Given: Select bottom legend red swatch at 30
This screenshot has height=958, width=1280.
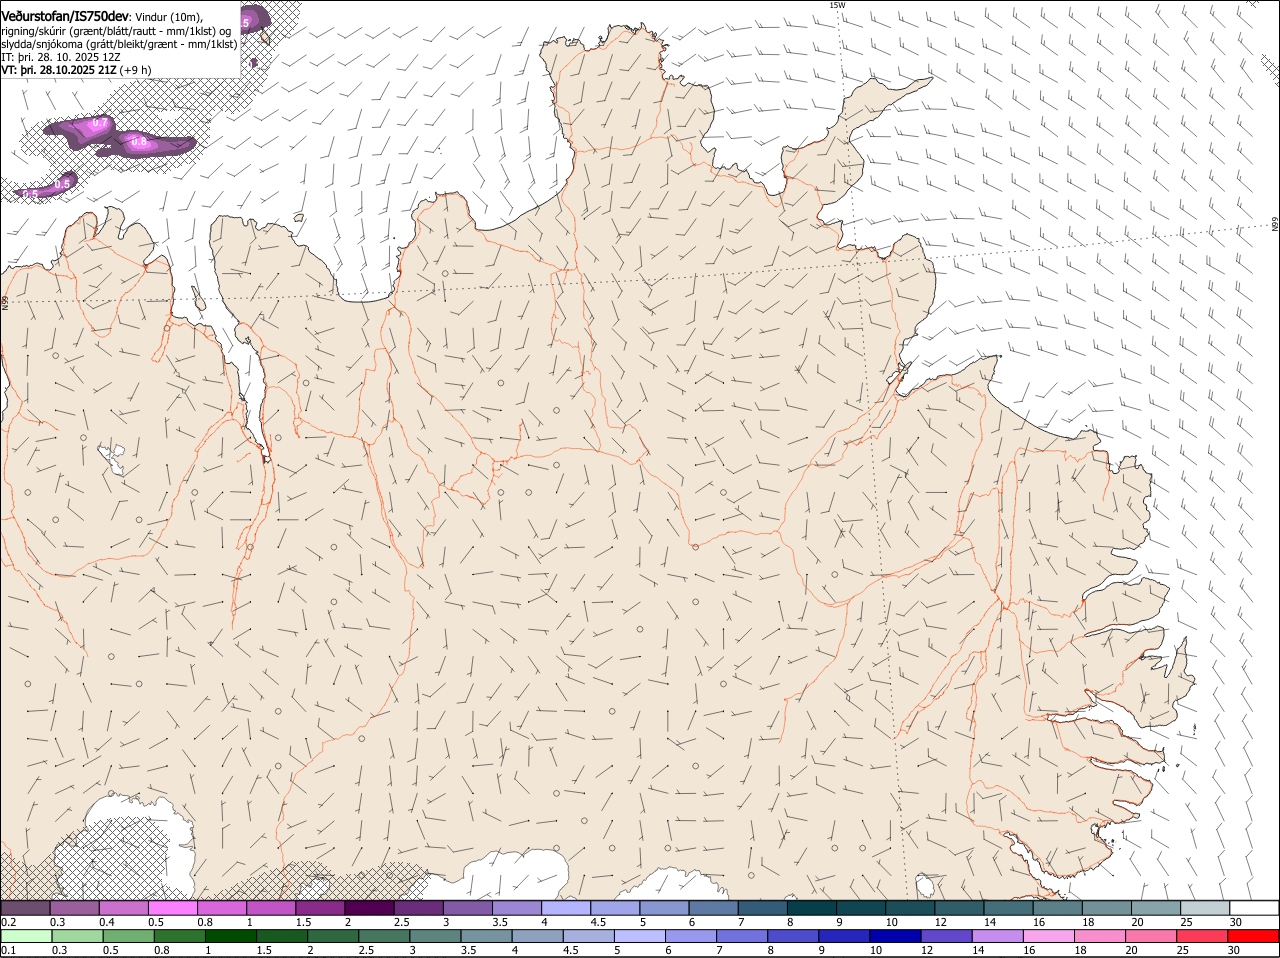Looking at the screenshot, I should pyautogui.click(x=1253, y=936).
